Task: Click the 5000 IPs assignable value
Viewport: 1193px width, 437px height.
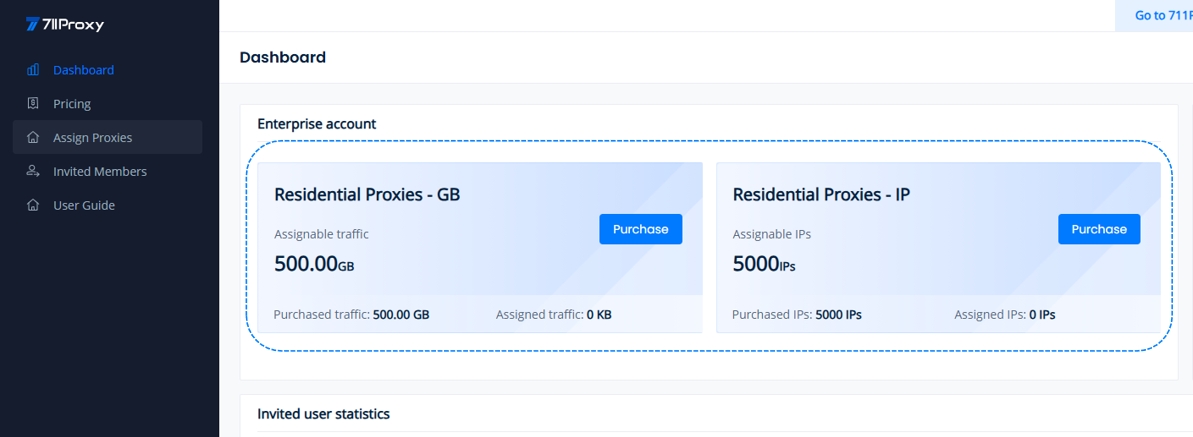Action: (x=764, y=265)
